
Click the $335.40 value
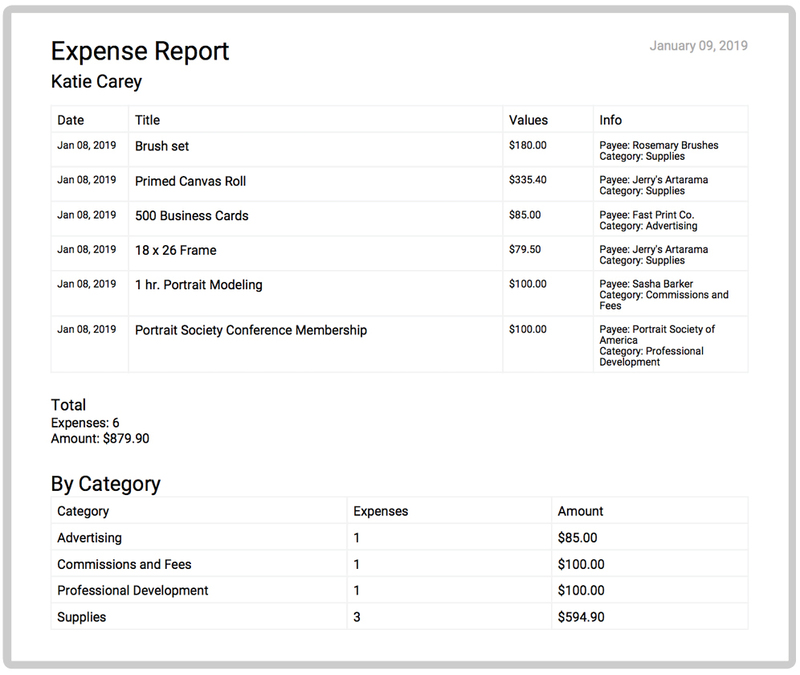click(527, 180)
